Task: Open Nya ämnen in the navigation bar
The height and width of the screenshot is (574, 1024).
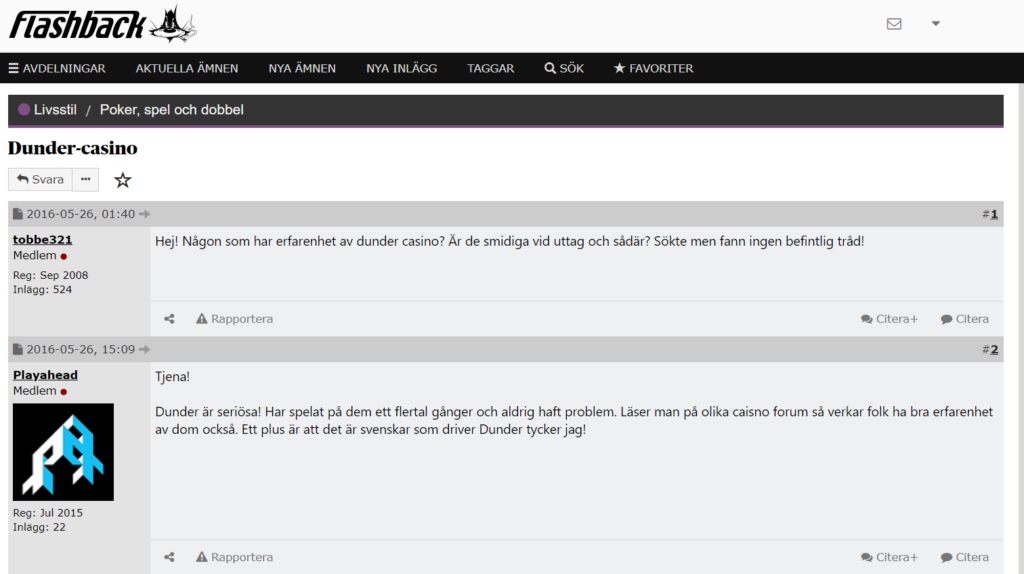Action: (x=302, y=68)
